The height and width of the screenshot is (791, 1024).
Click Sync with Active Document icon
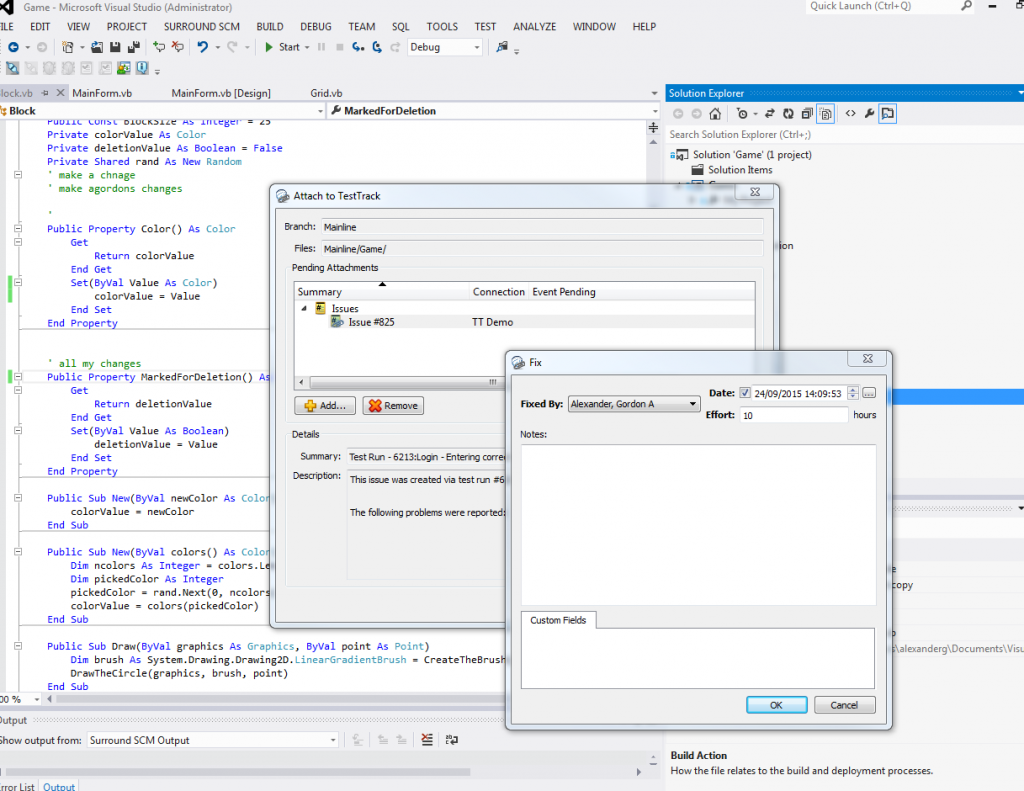(770, 114)
